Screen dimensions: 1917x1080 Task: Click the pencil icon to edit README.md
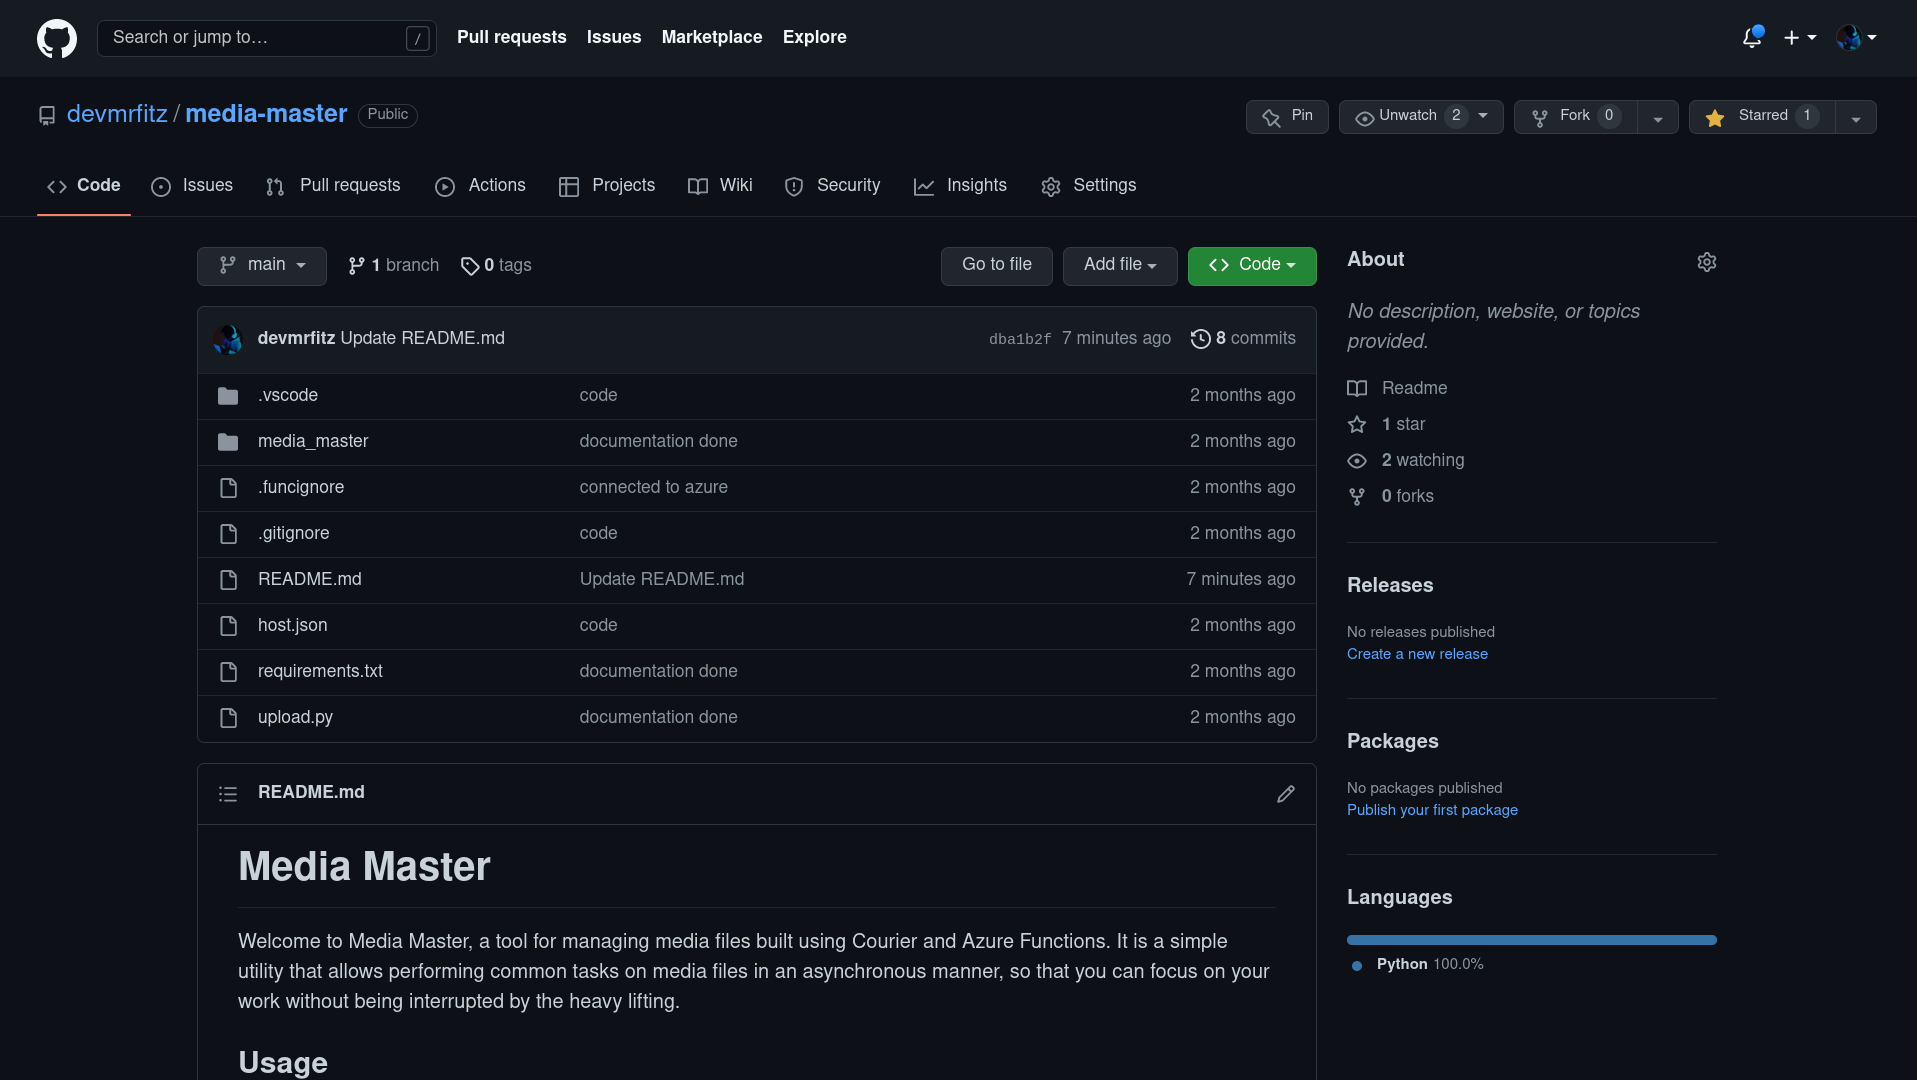coord(1285,793)
